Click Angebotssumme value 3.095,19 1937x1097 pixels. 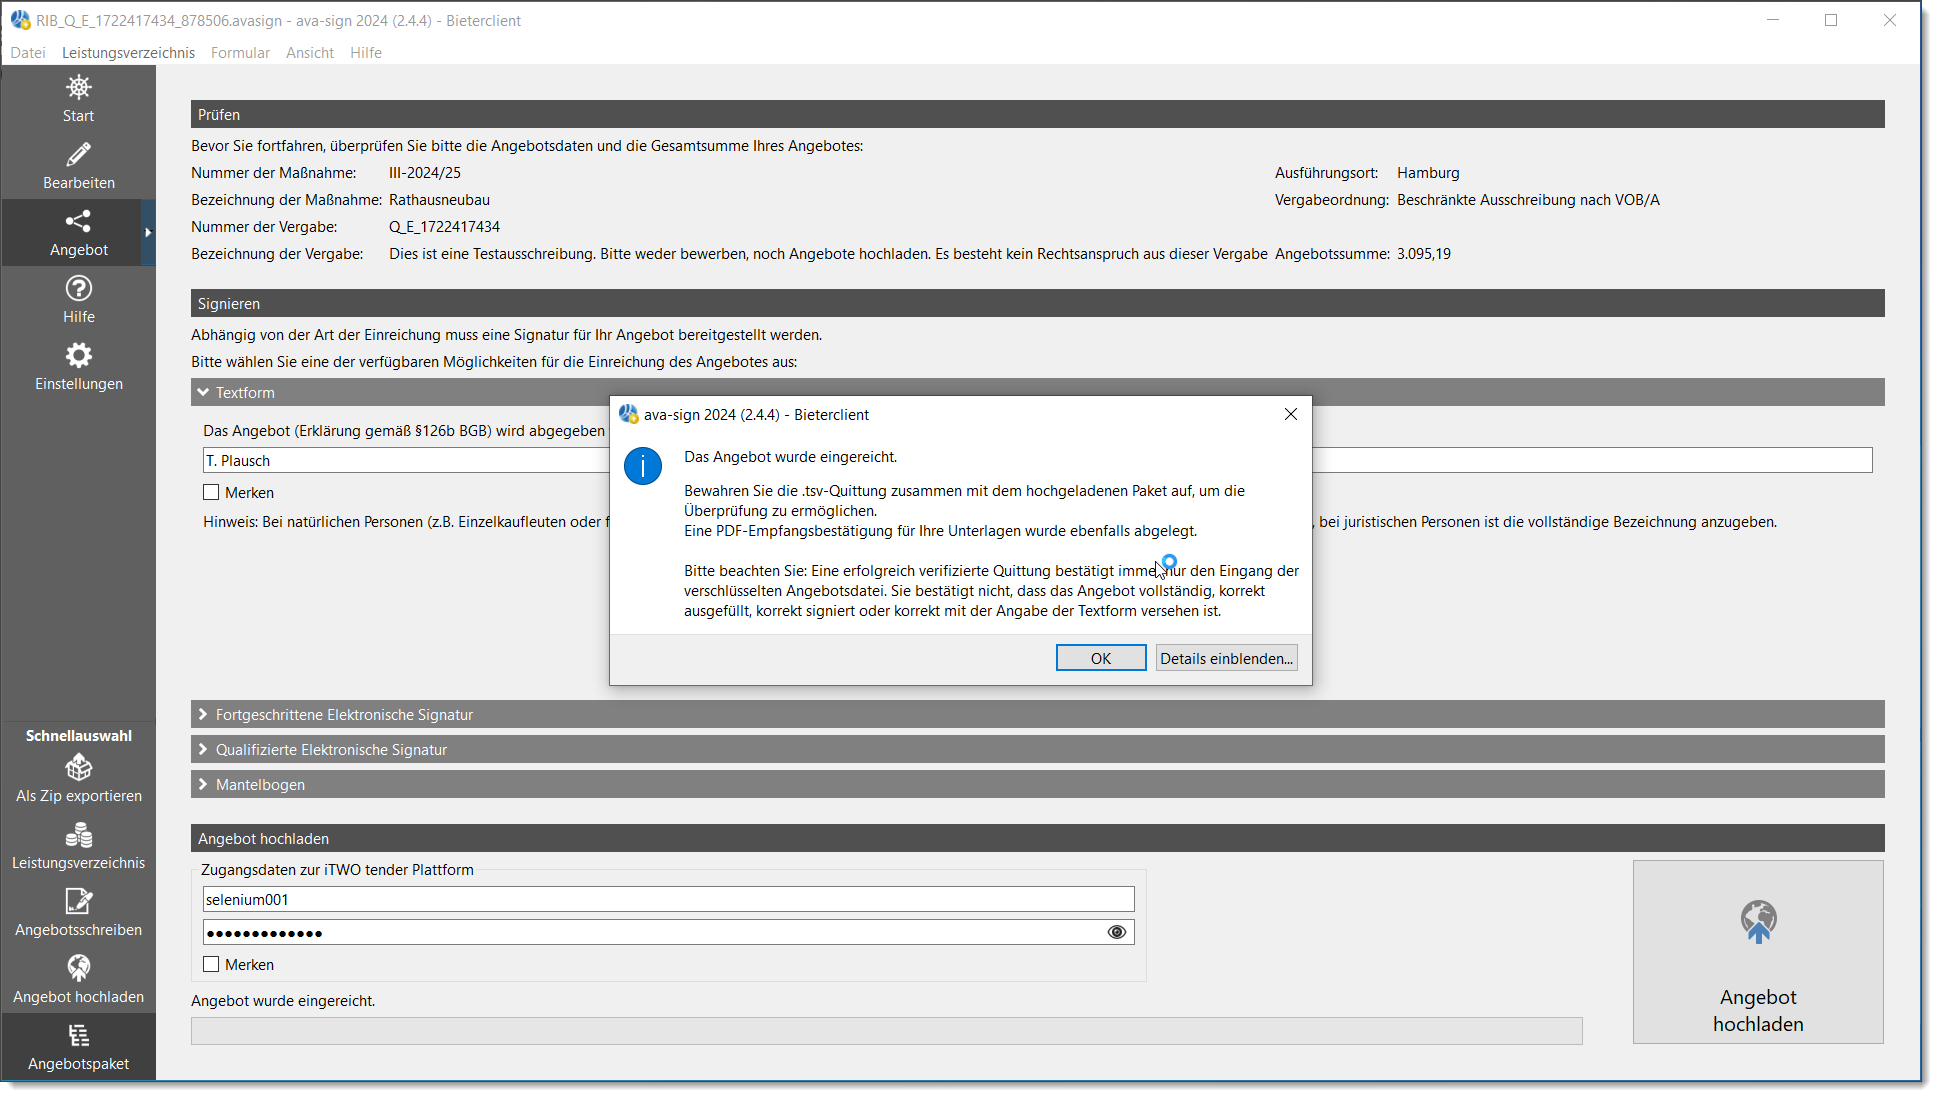(x=1423, y=253)
